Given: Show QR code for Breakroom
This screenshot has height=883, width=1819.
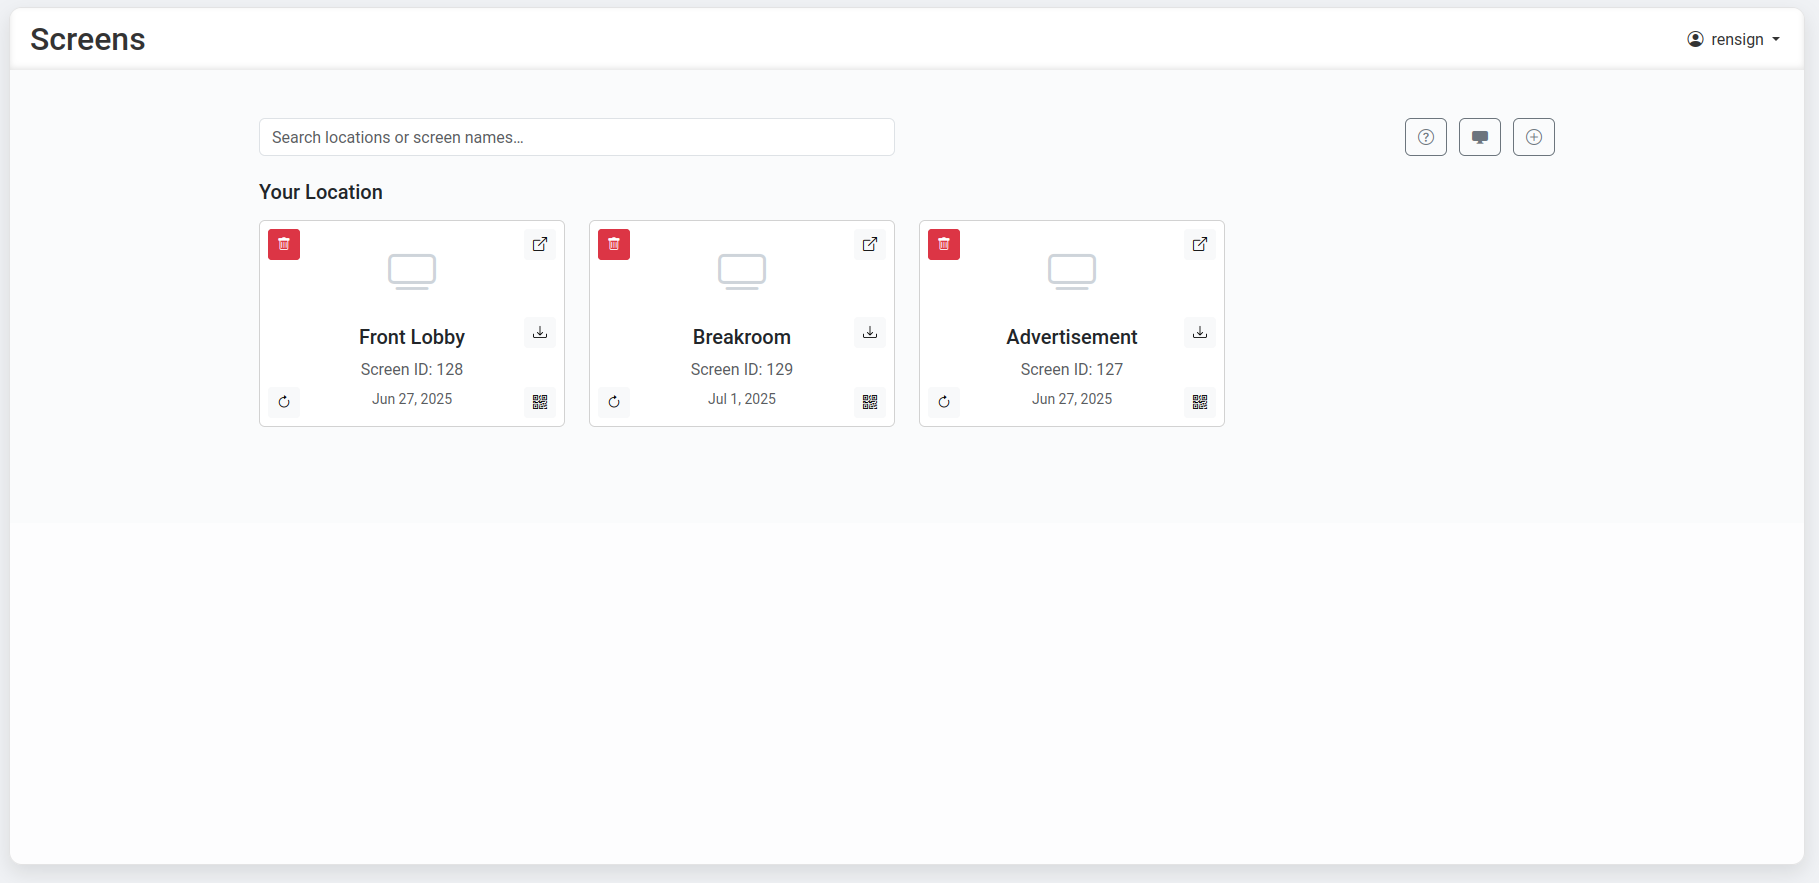Looking at the screenshot, I should (x=870, y=402).
